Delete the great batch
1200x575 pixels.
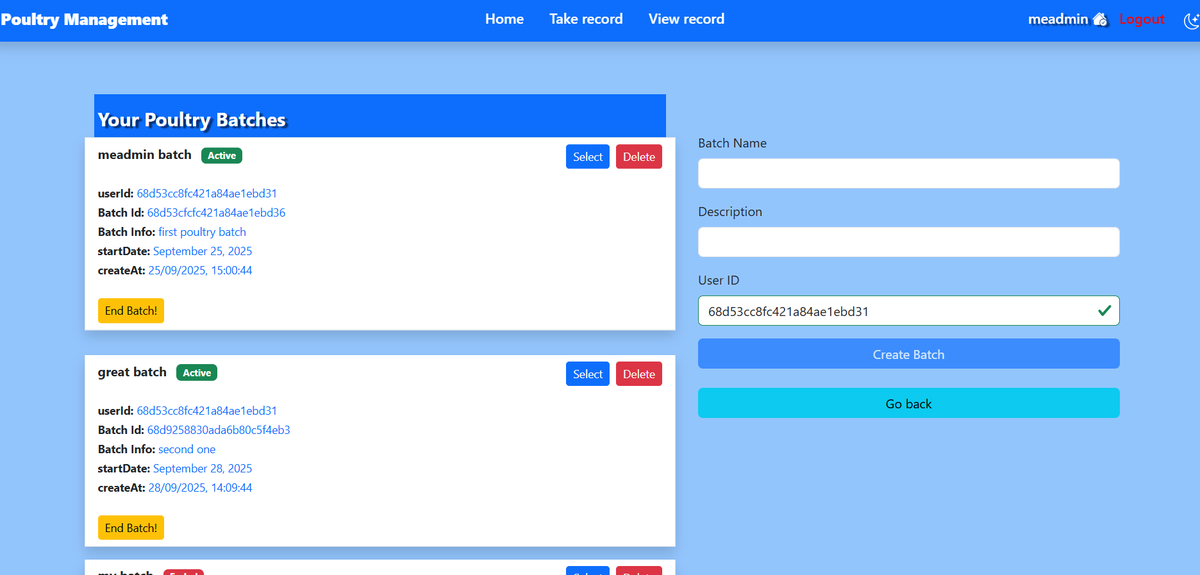coord(639,374)
